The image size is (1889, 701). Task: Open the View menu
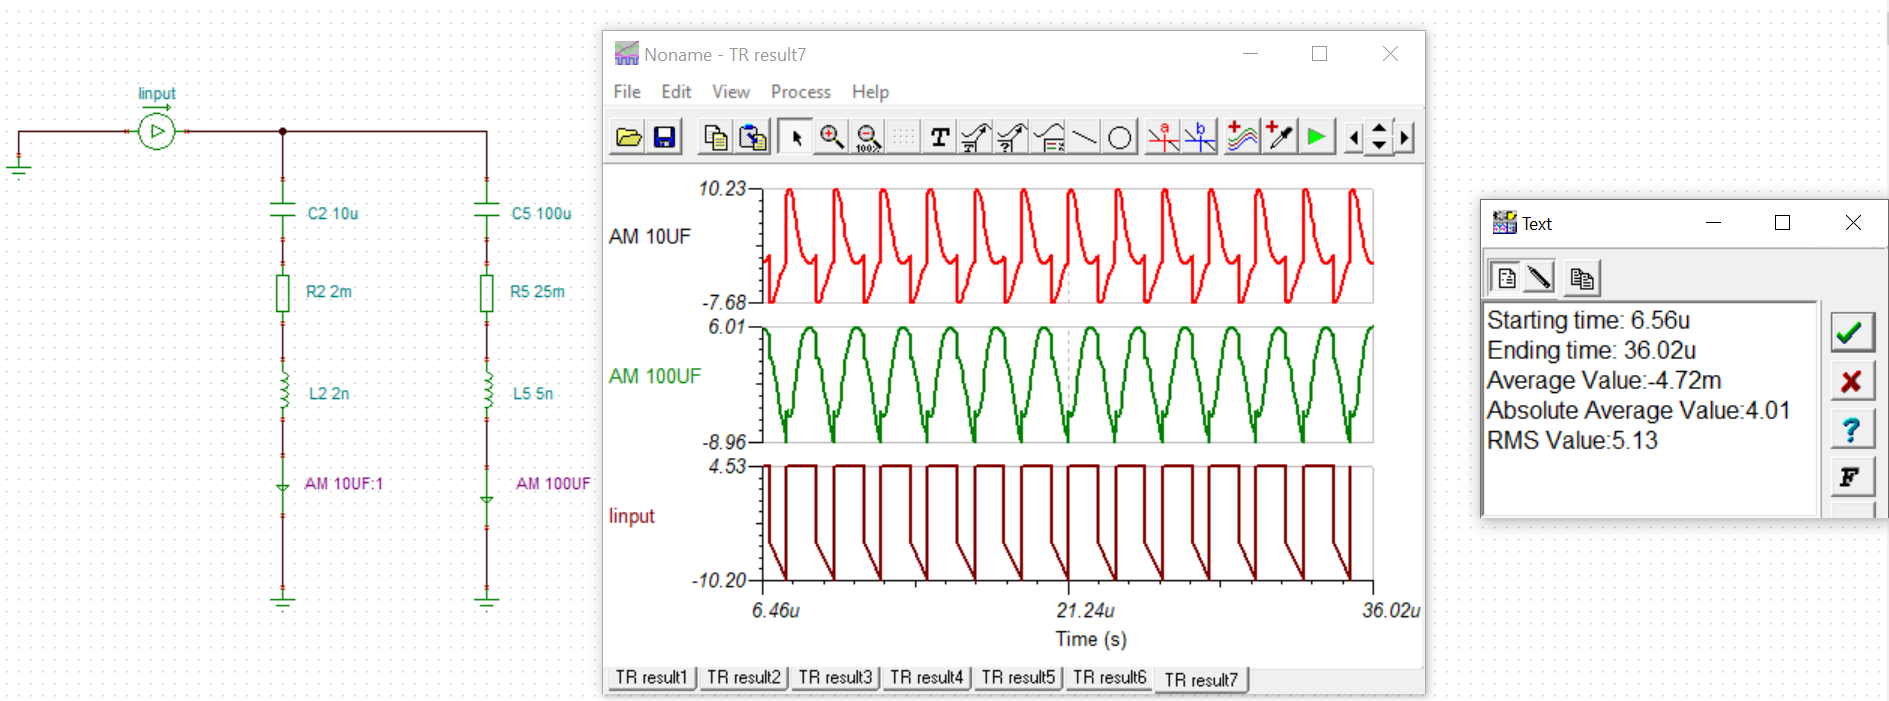click(730, 92)
